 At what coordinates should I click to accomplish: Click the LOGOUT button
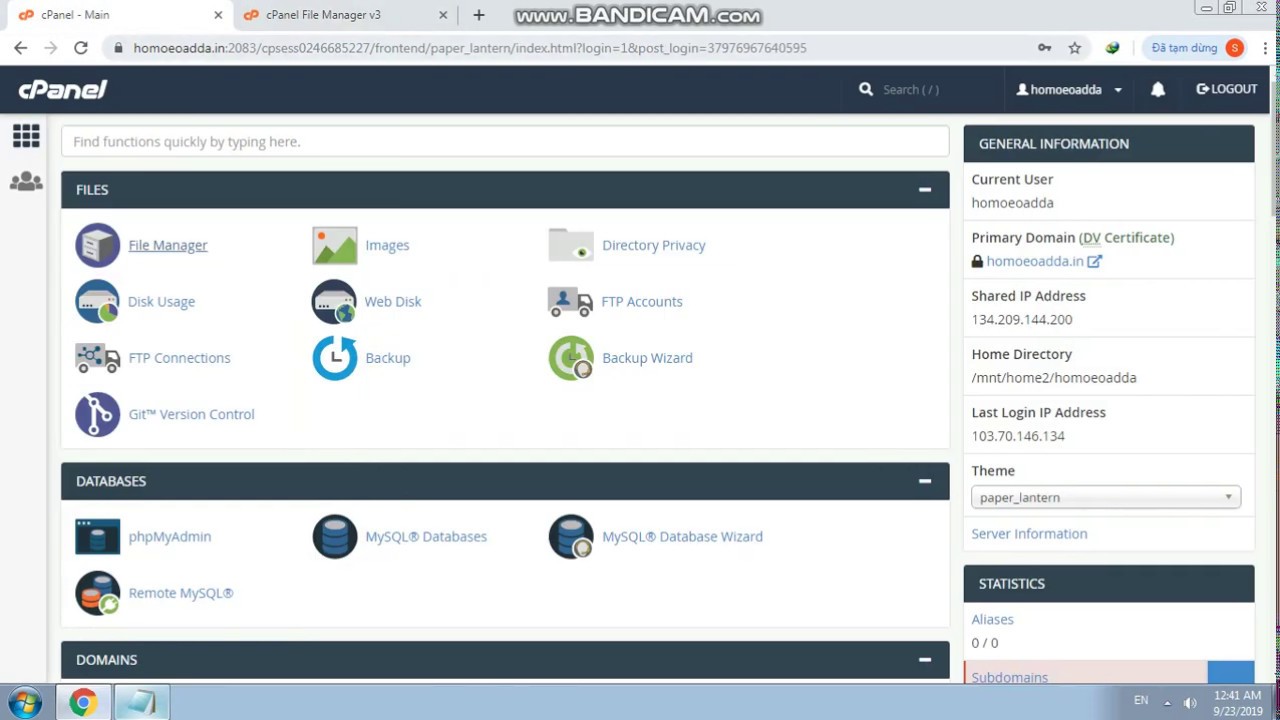[1227, 89]
